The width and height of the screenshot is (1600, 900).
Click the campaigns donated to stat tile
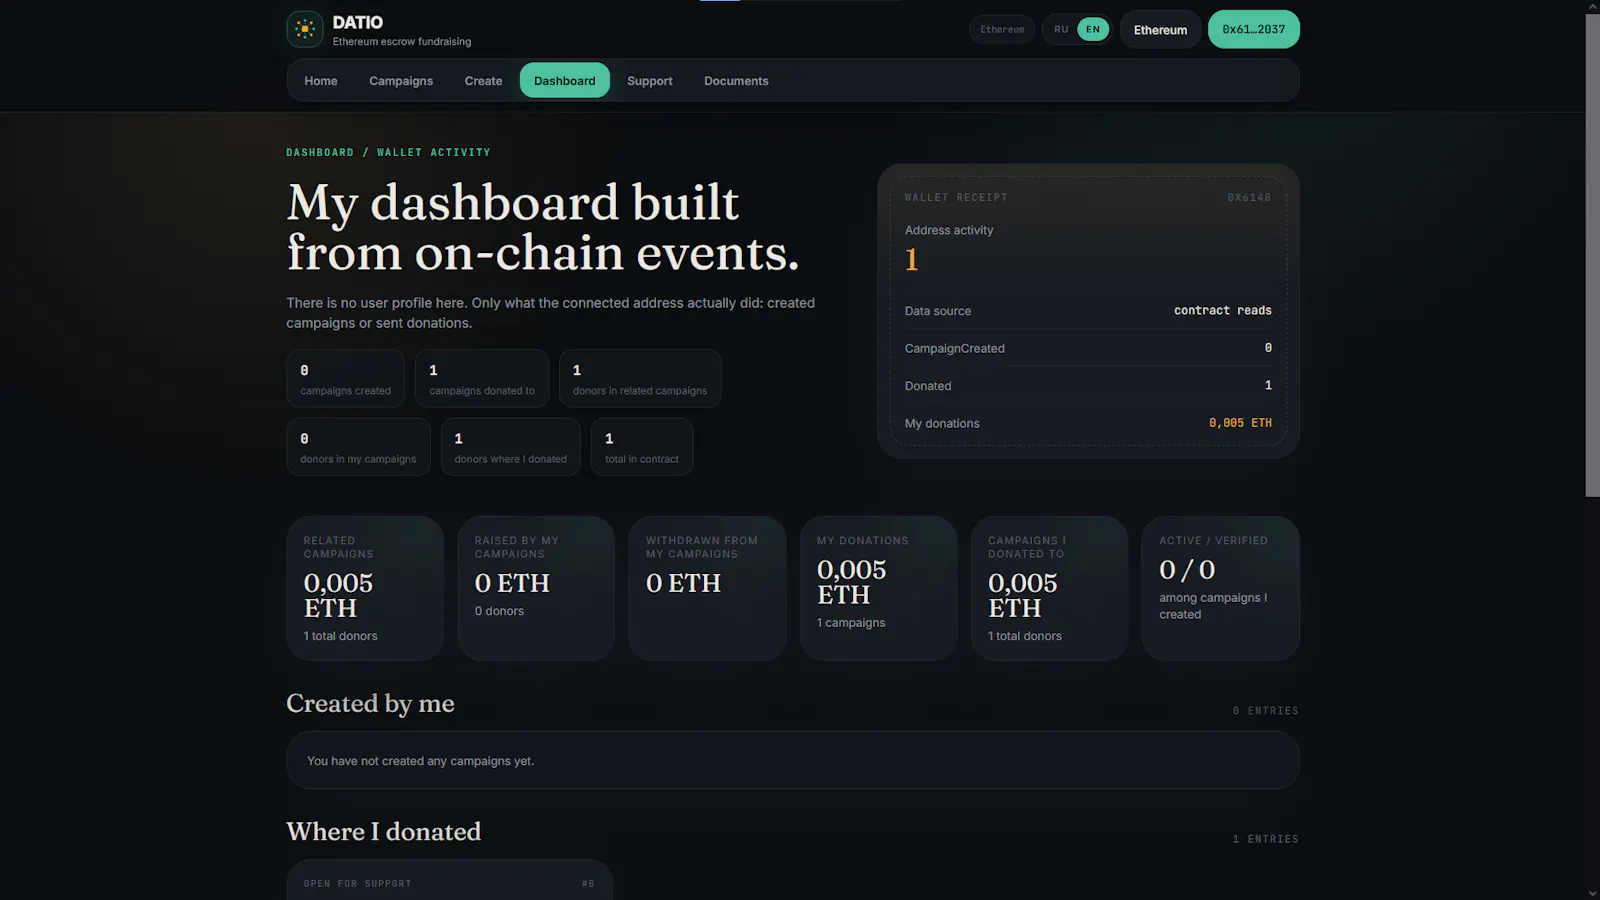482,379
